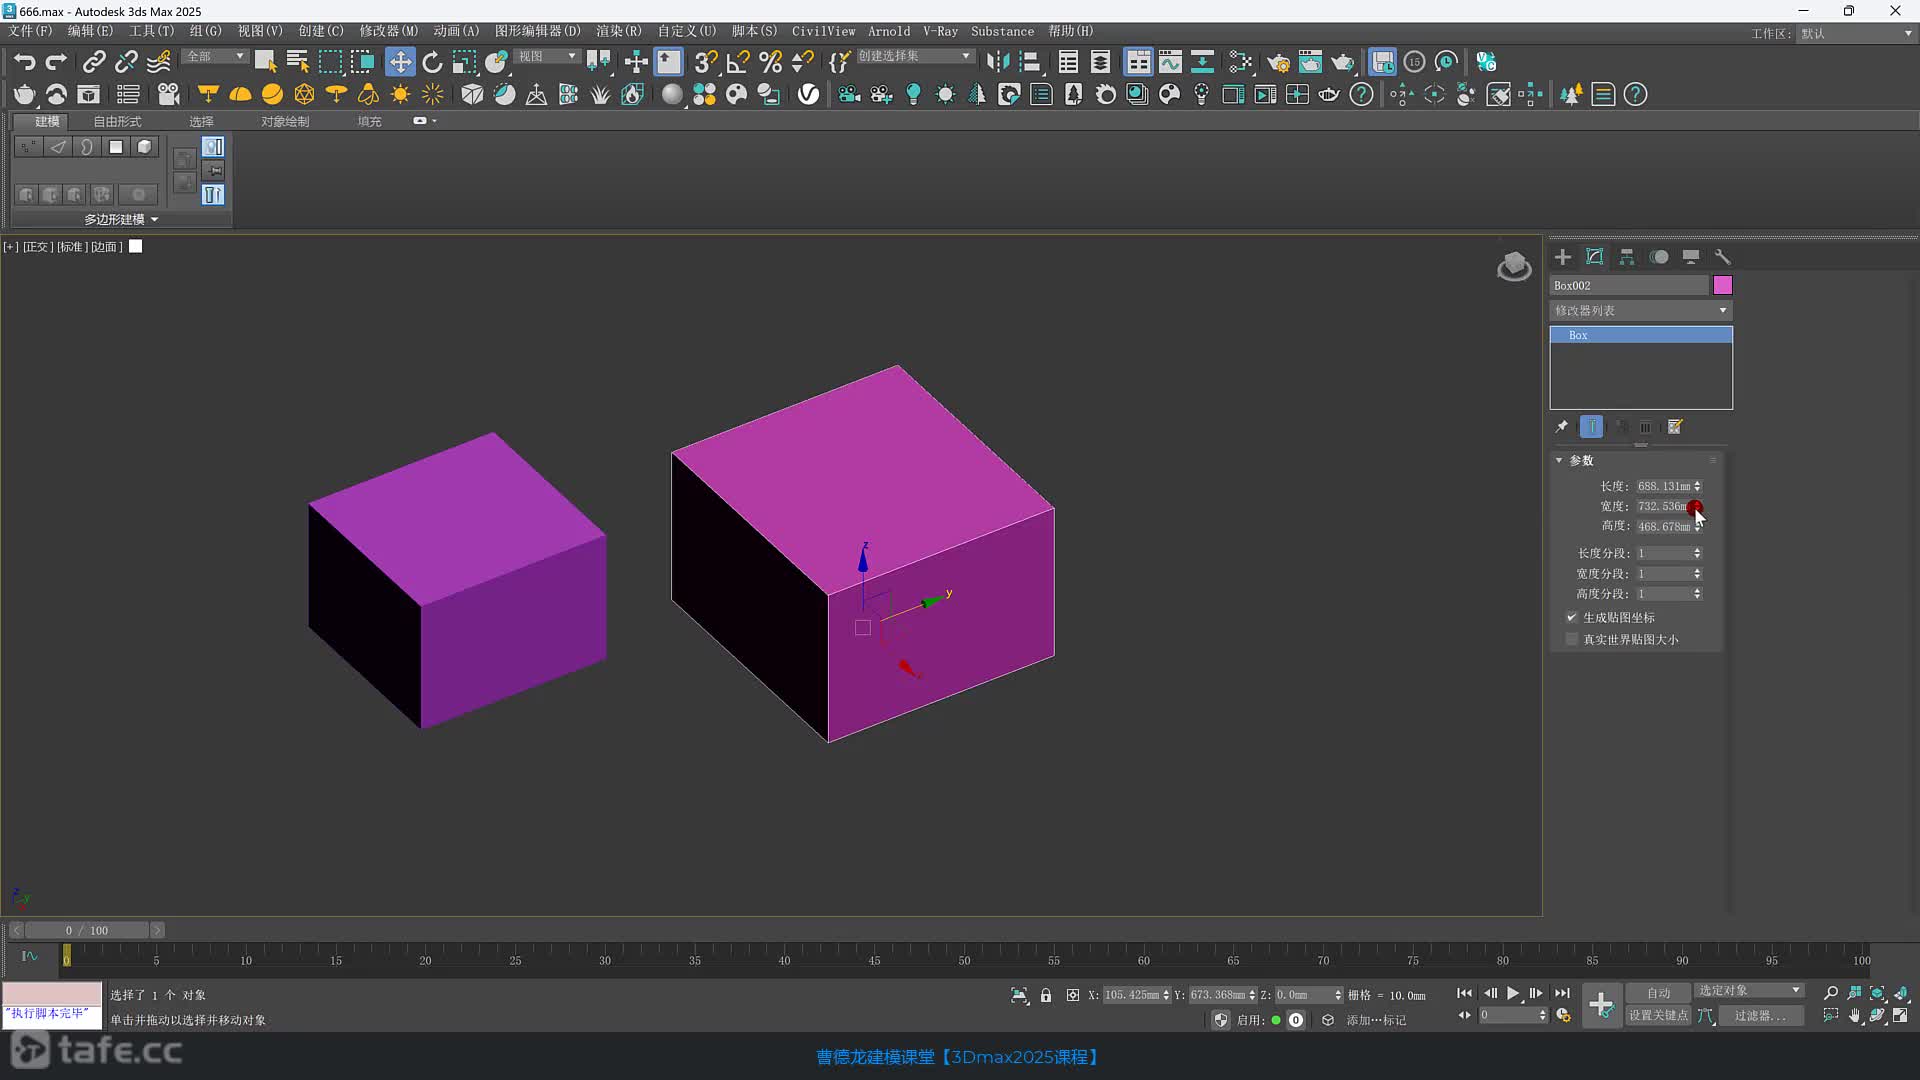This screenshot has height=1080, width=1920.
Task: Open Render Setup teapot with gear
Action: [x=1278, y=62]
